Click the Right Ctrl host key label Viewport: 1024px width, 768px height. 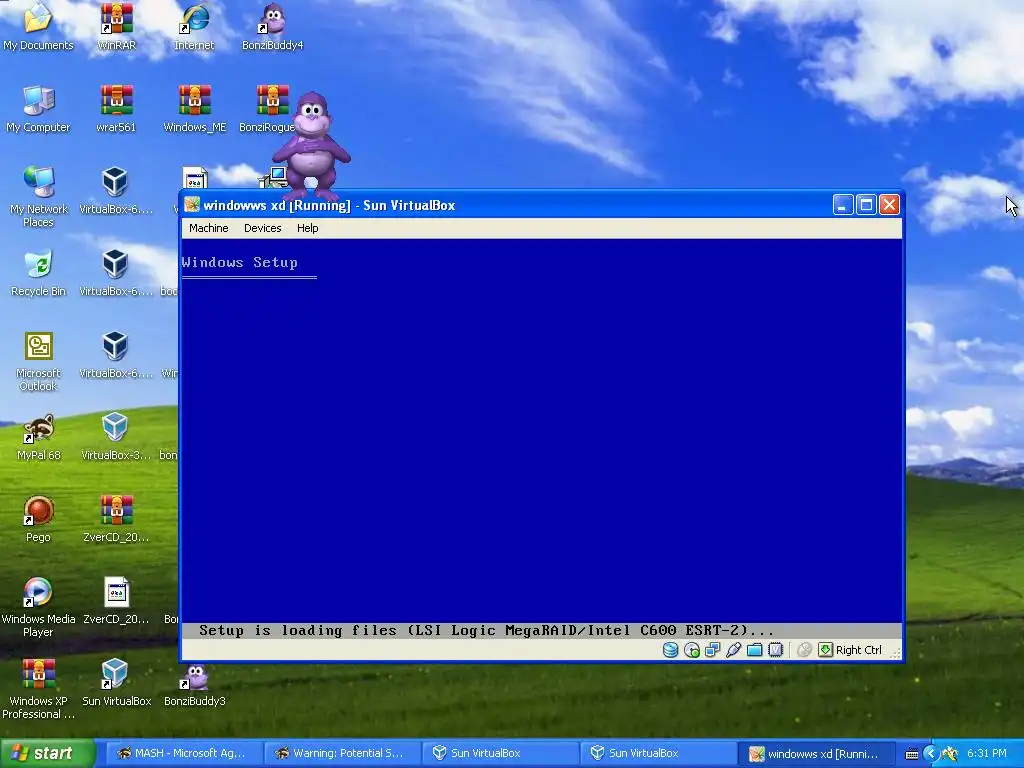click(x=859, y=650)
